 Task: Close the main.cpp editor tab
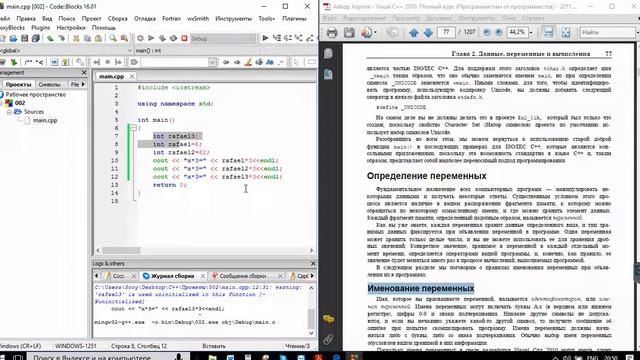tap(132, 76)
